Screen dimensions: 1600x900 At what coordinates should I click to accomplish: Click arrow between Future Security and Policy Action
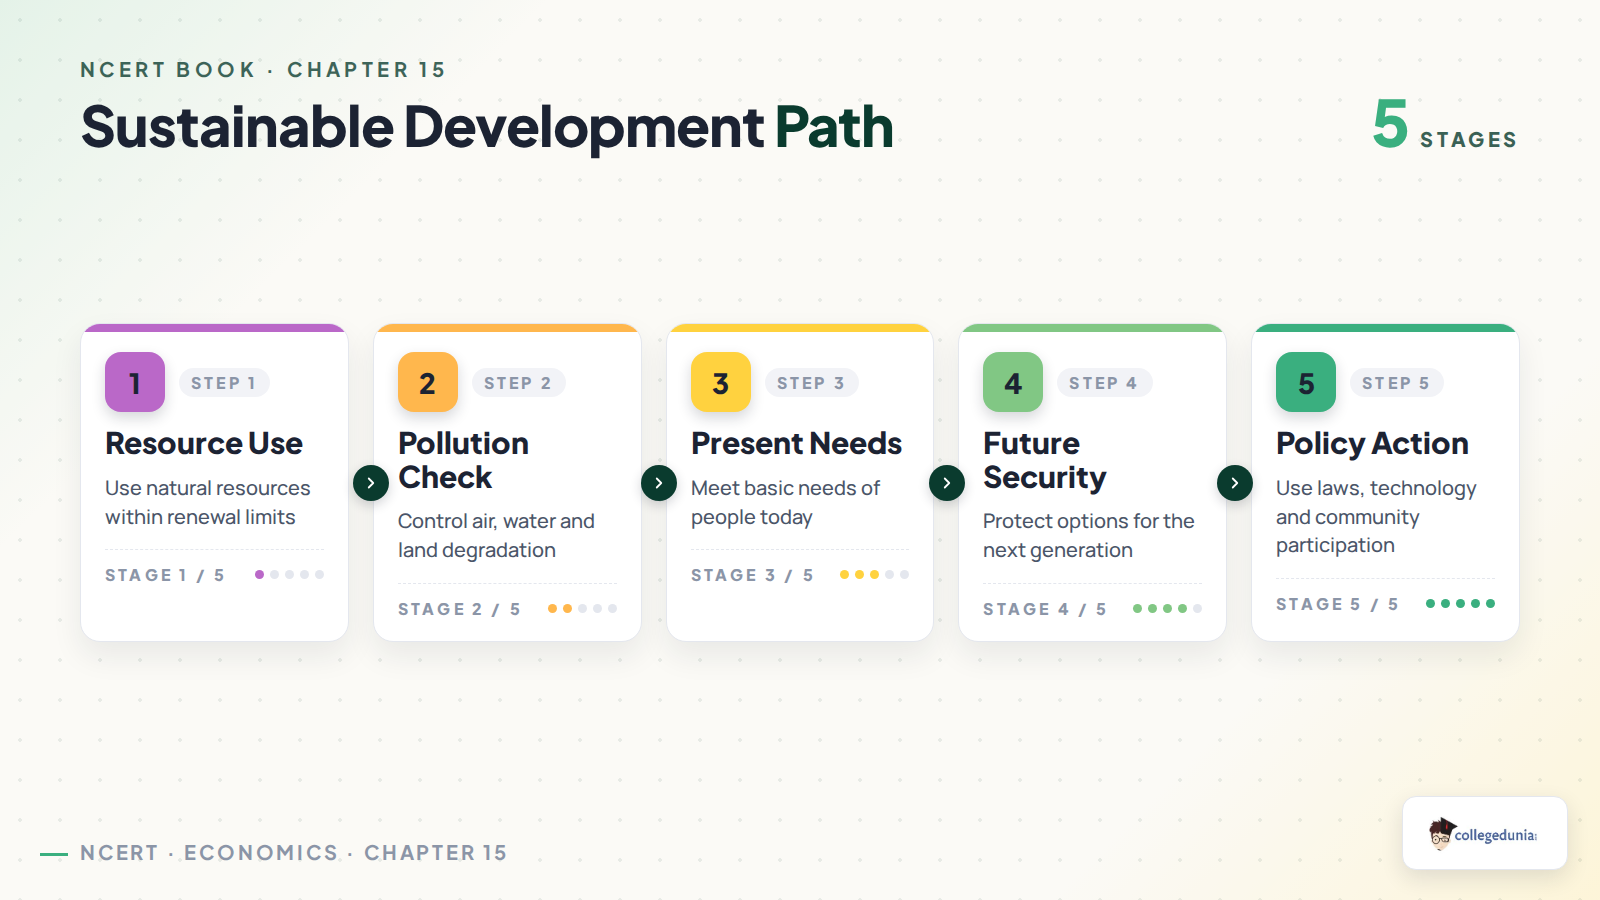(1235, 483)
